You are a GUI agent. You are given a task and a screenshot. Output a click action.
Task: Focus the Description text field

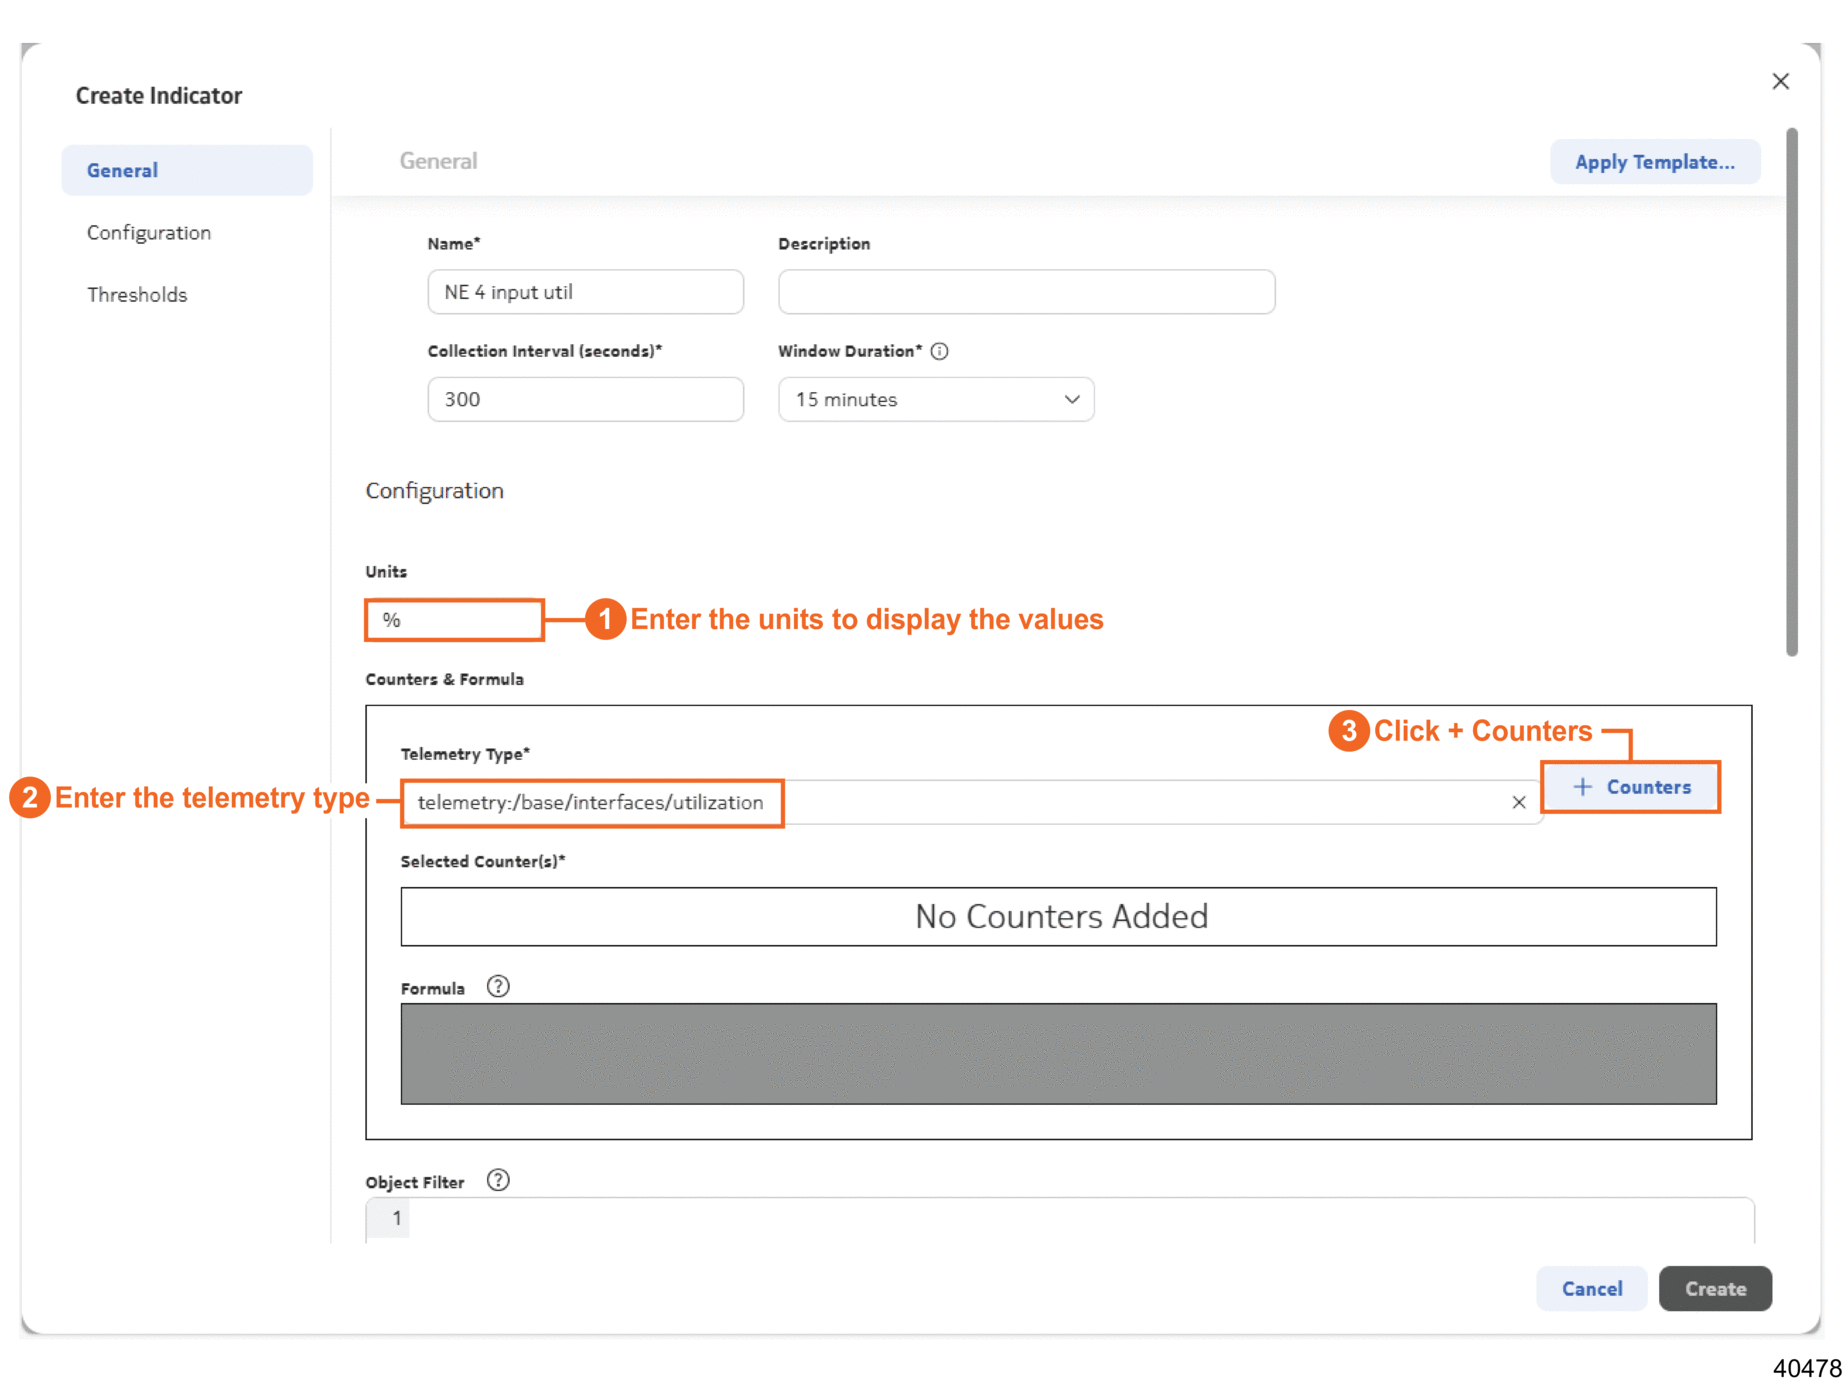pos(1025,292)
